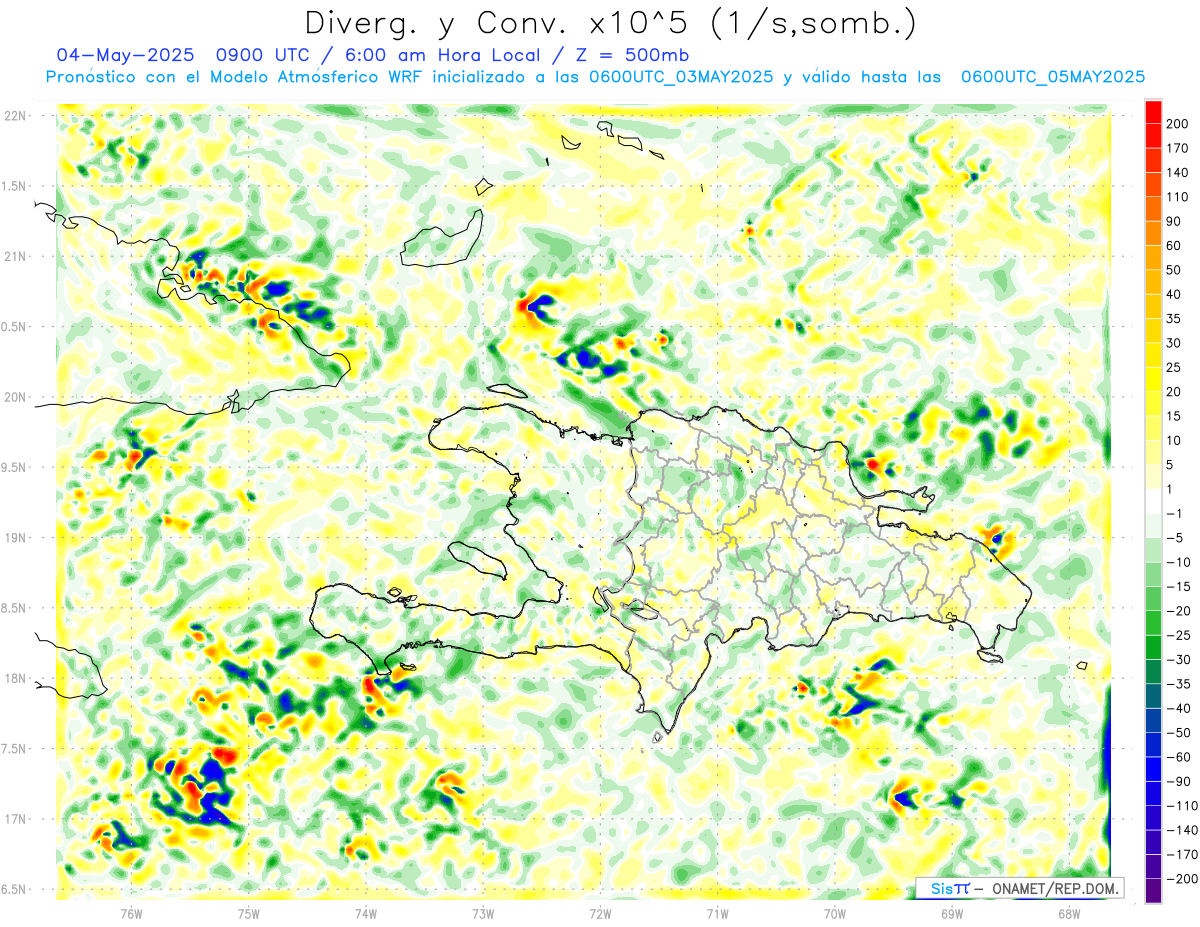Viewport: 1200px width, 927px height.
Task: Click the "75W" longitude label
Action: 248,913
